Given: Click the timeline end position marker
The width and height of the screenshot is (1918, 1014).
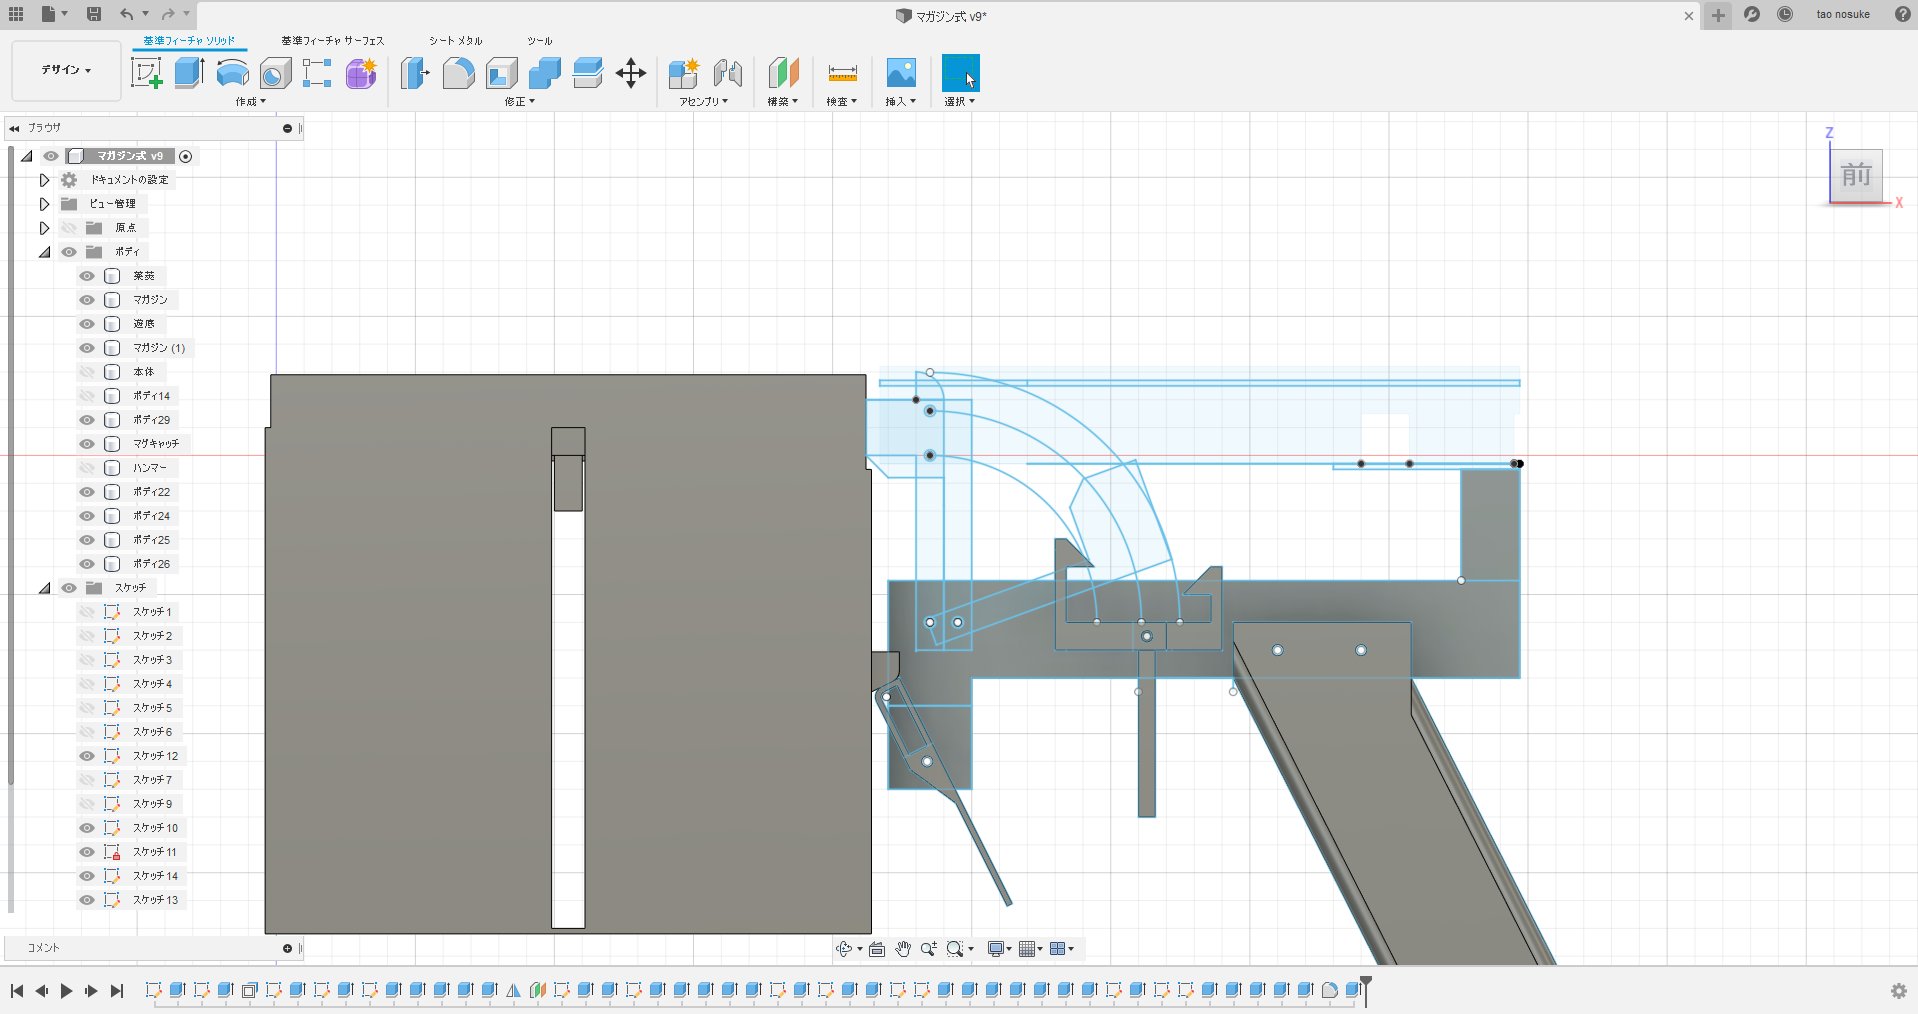Looking at the screenshot, I should pos(1366,990).
